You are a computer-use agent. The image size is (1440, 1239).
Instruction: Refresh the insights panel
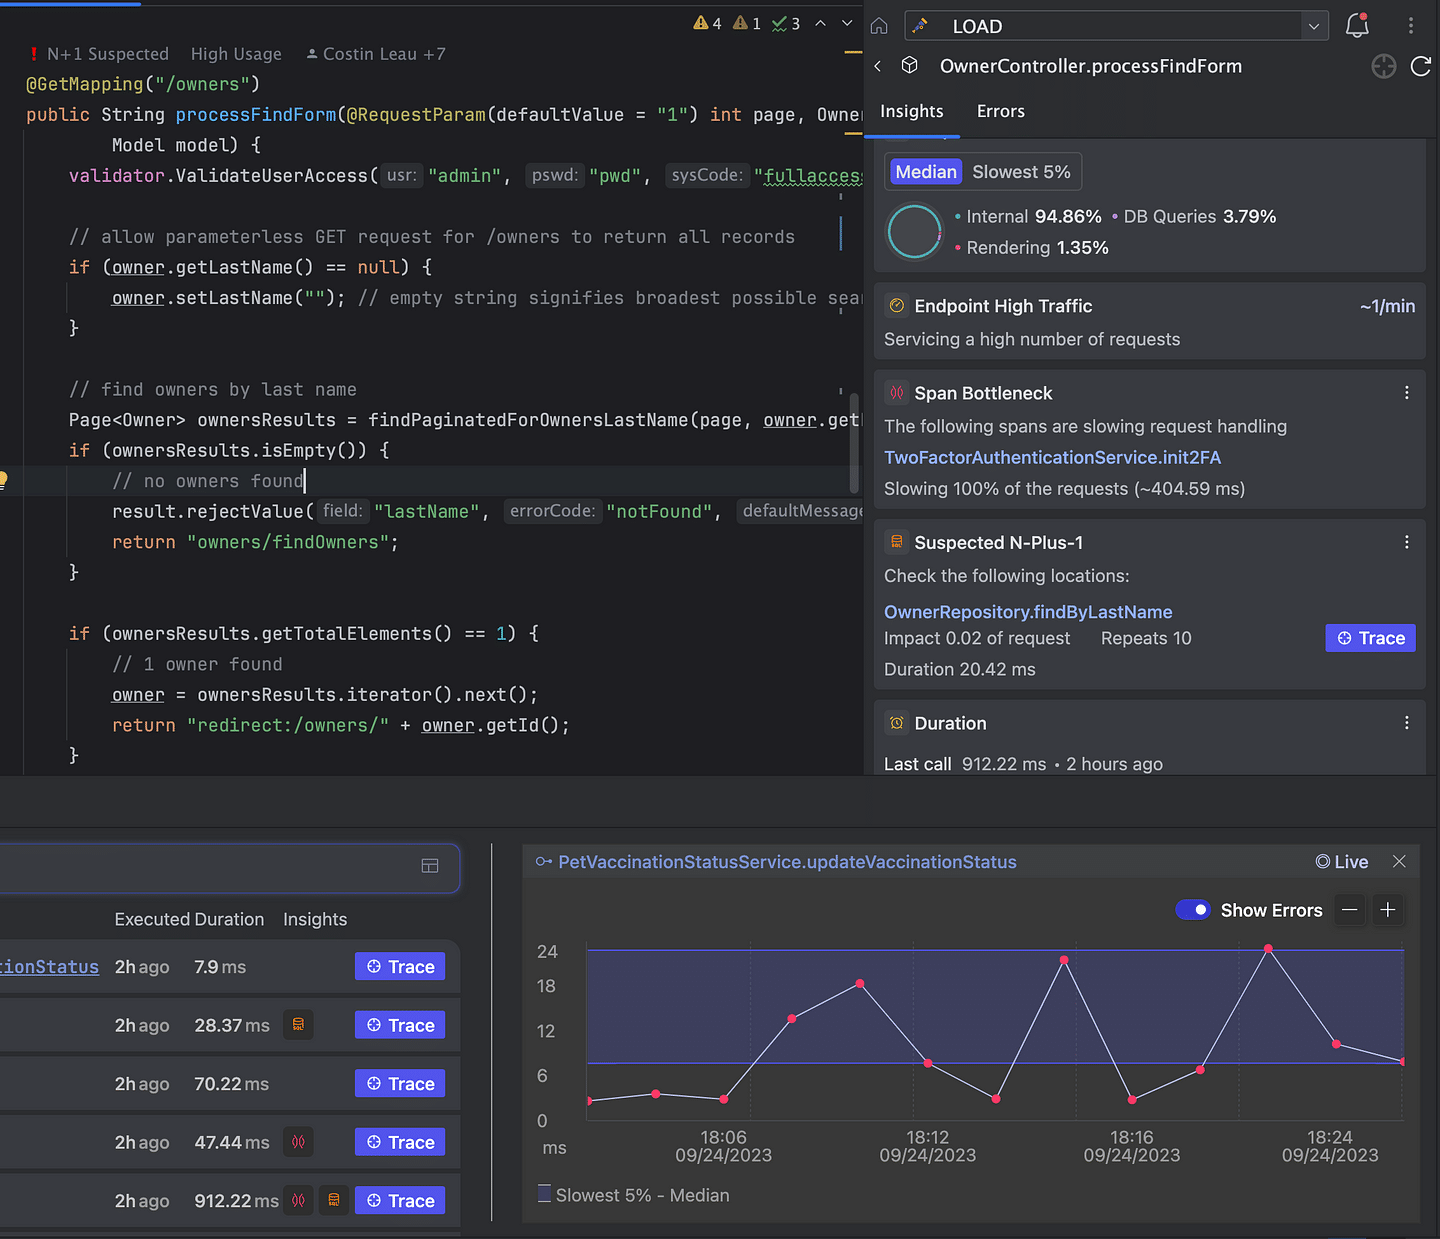pos(1421,66)
